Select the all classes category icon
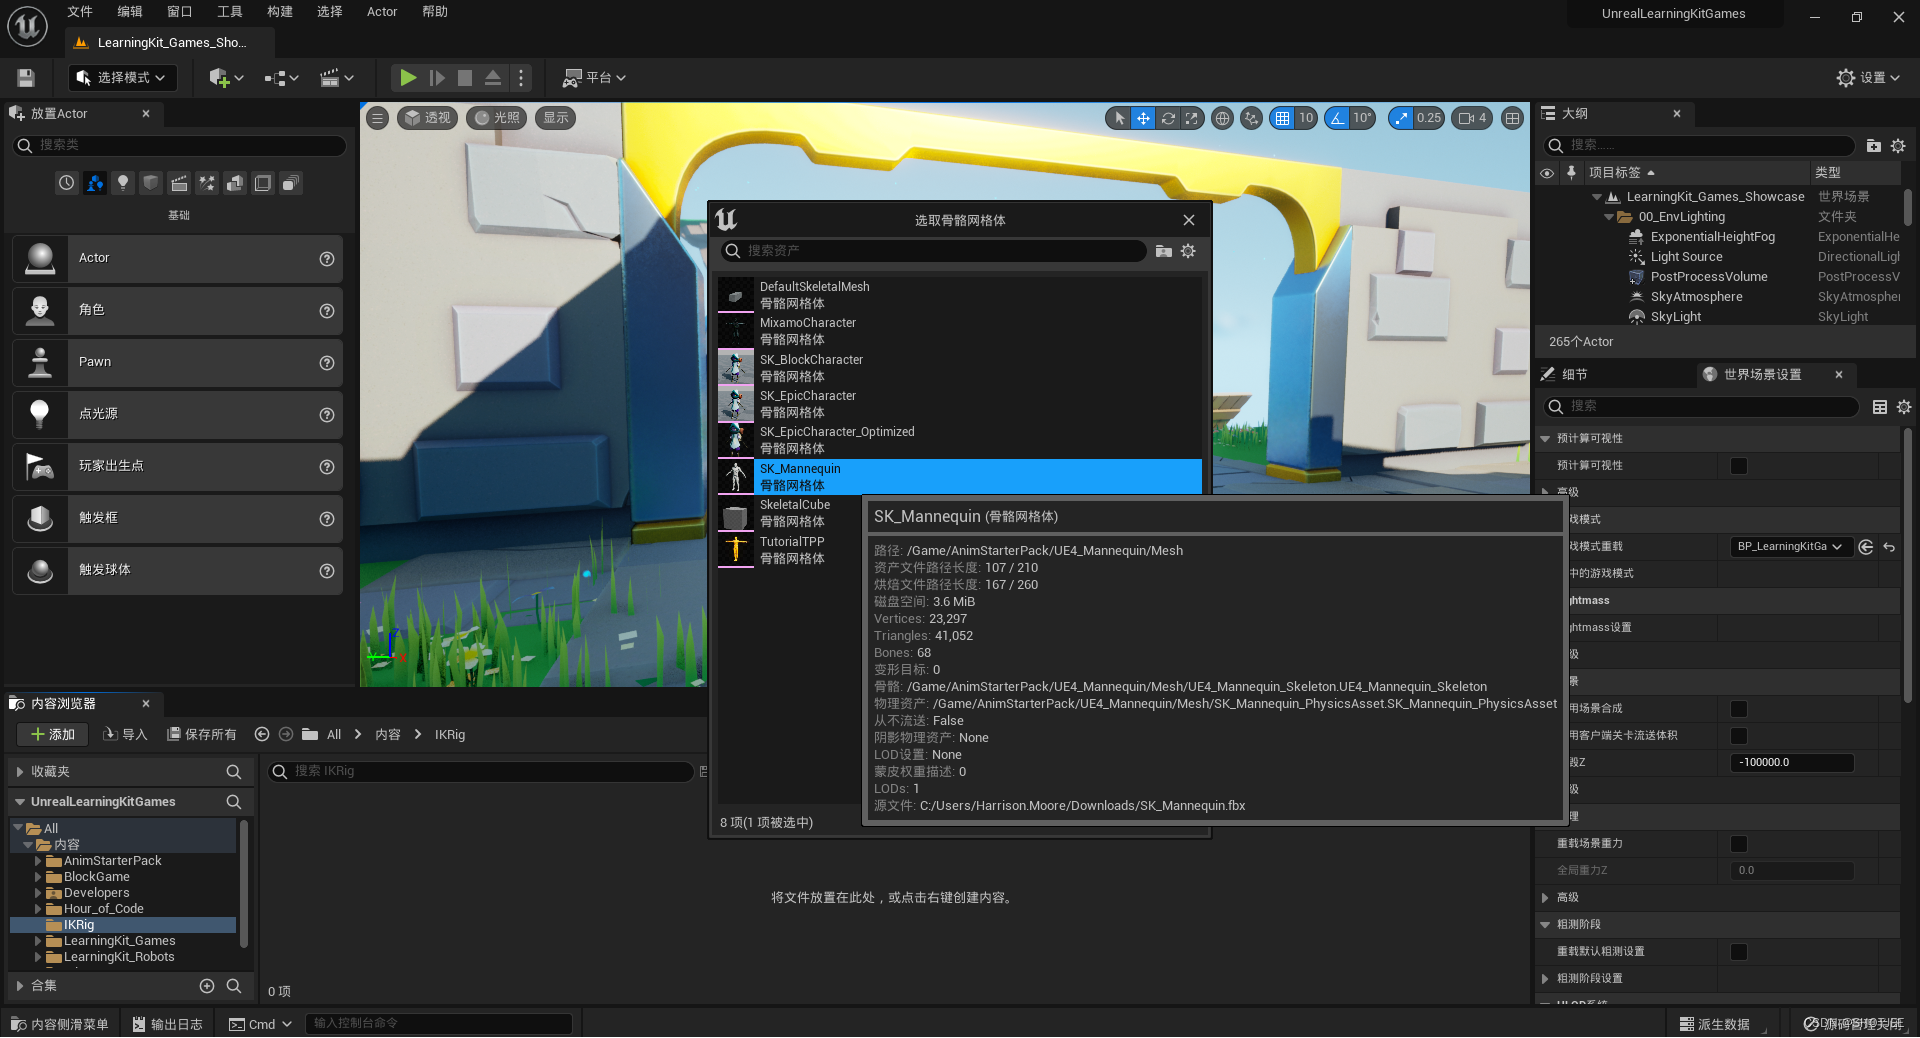The height and width of the screenshot is (1038, 1920). 291,183
